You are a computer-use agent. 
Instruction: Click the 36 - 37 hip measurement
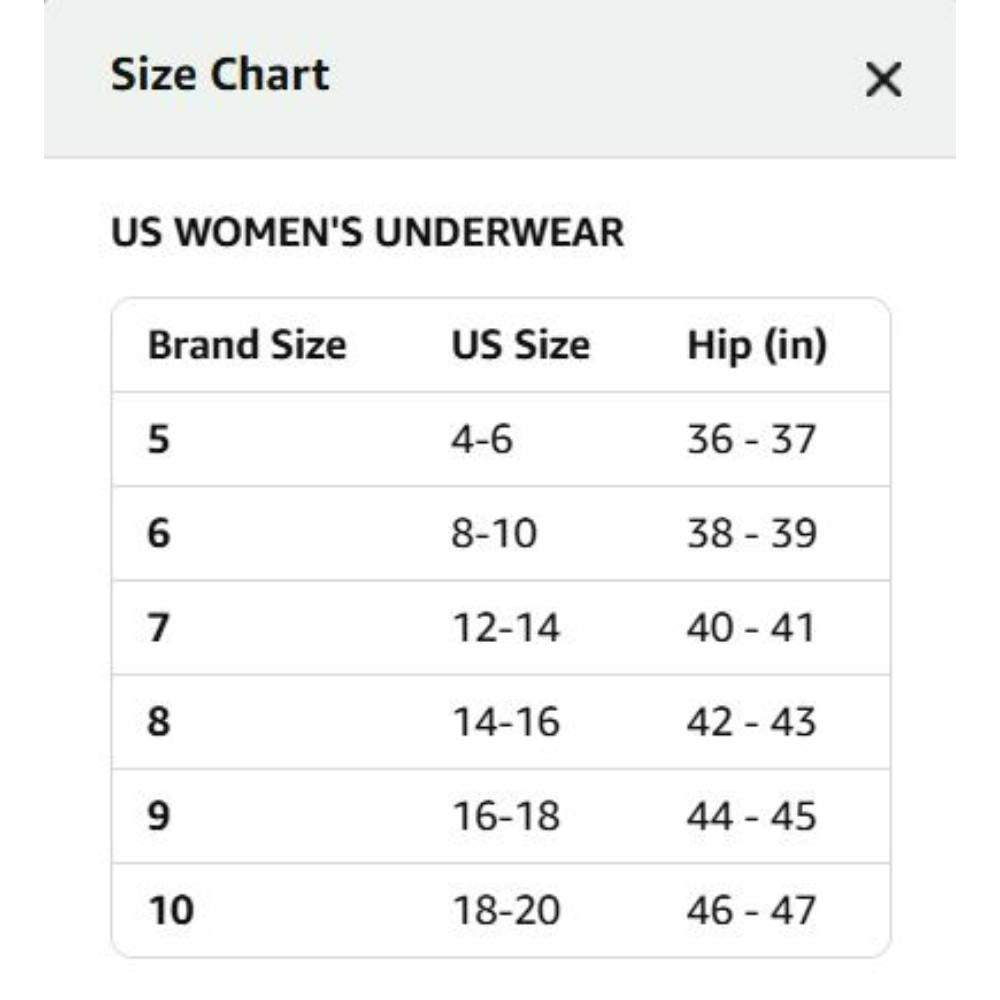(751, 439)
